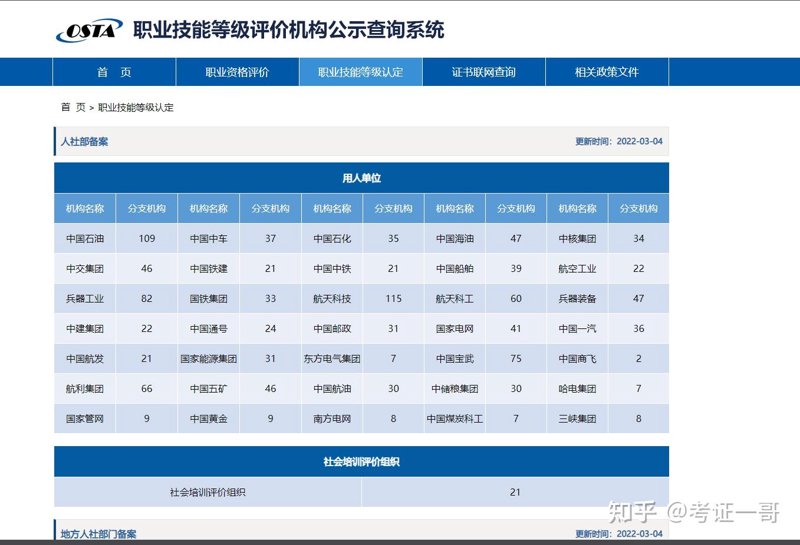
Task: Select the 中国一汽 cell
Action: tap(577, 329)
